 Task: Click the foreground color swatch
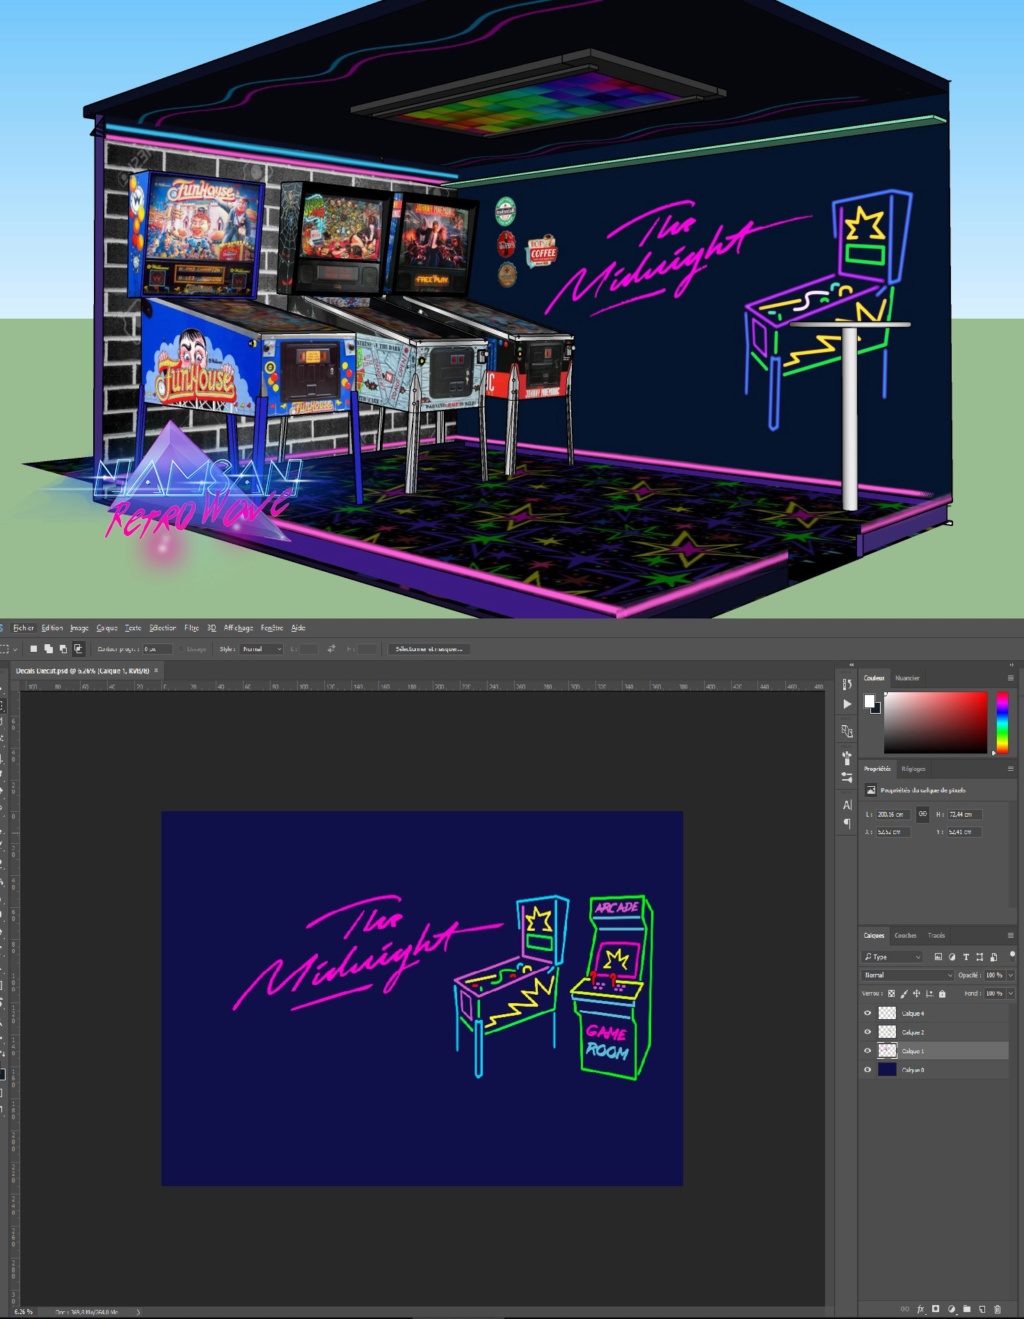pyautogui.click(x=869, y=701)
